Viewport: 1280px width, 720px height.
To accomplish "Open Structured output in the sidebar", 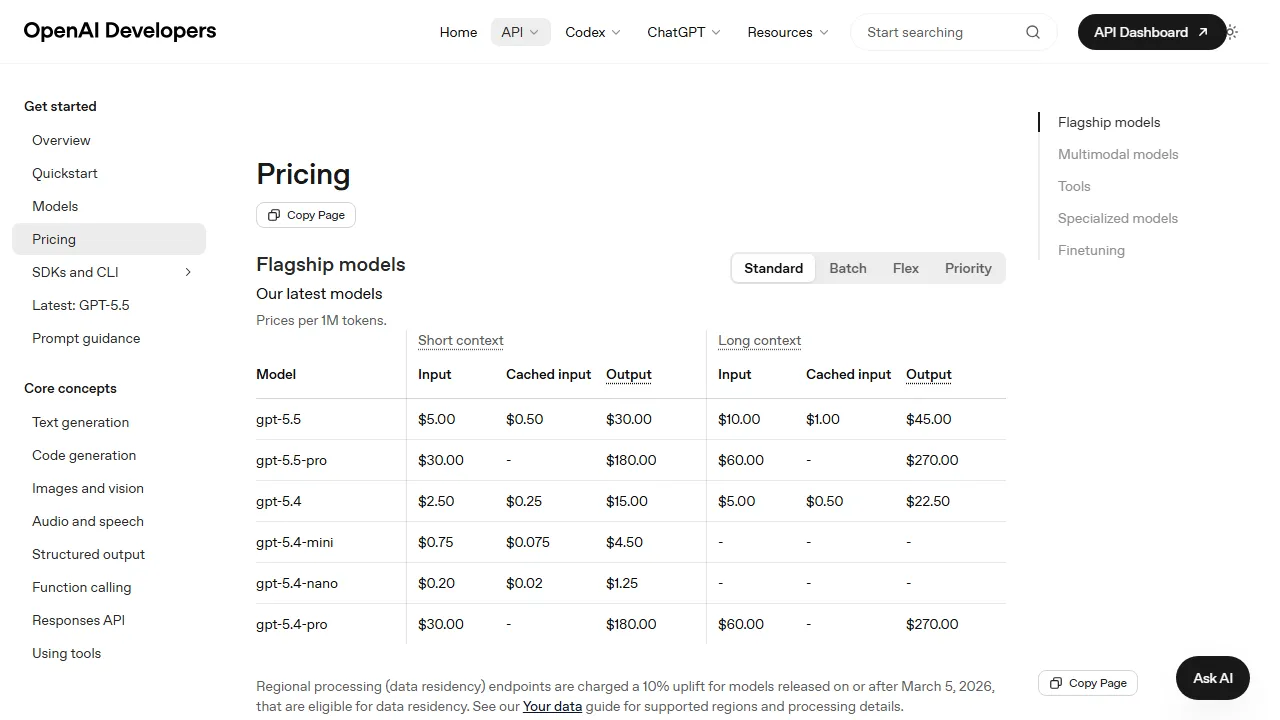I will 109,554.
